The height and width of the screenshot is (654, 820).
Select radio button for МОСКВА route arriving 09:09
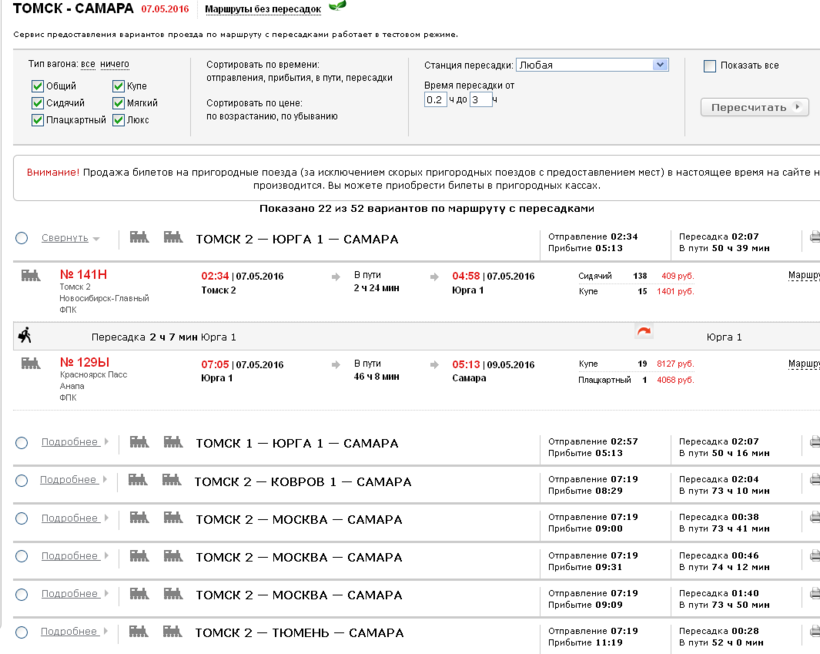(21, 594)
